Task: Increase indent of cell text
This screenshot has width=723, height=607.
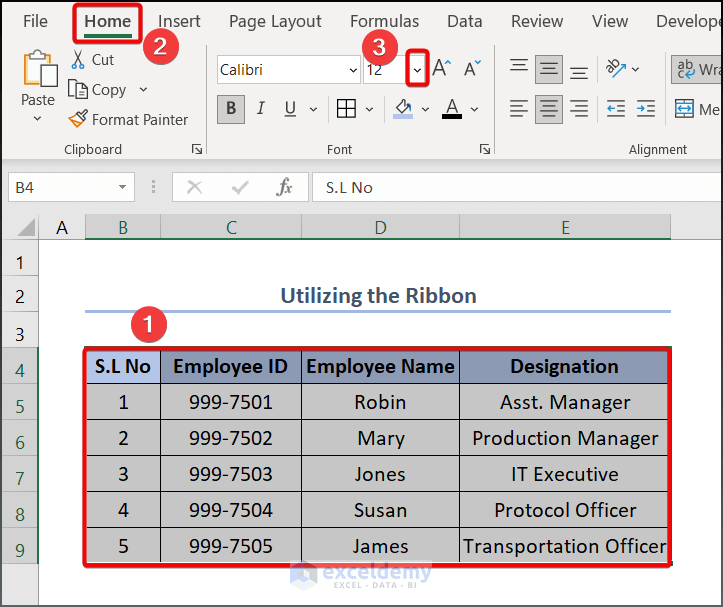Action: [646, 109]
